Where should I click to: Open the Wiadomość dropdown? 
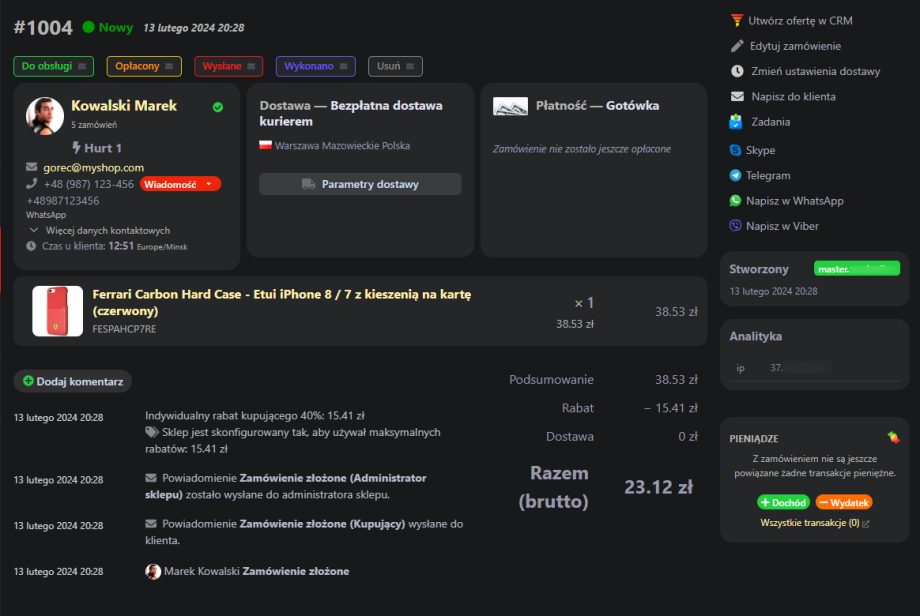pyautogui.click(x=179, y=184)
